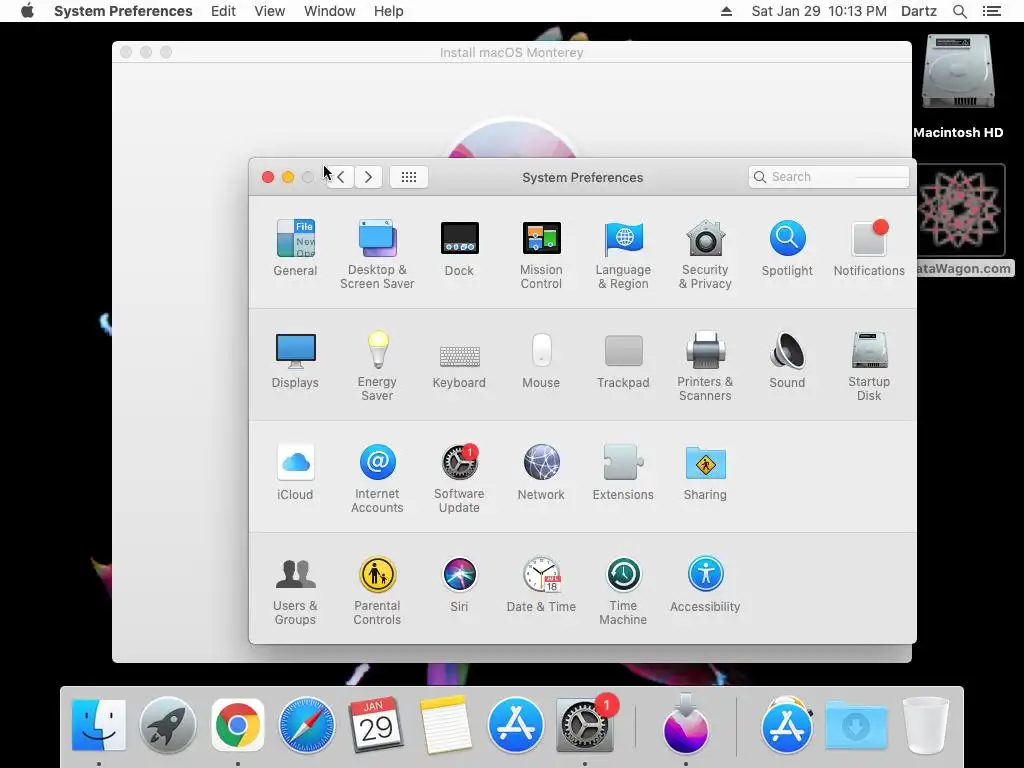Open Time Machine preferences
Screen dimensions: 1024x768
pyautogui.click(x=623, y=590)
